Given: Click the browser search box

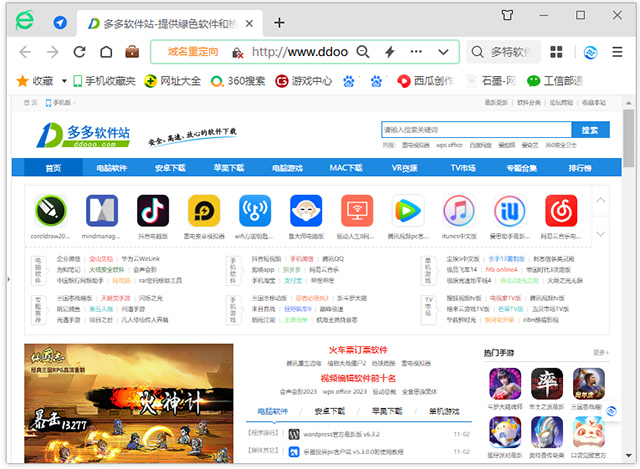Looking at the screenshot, I should tap(503, 52).
